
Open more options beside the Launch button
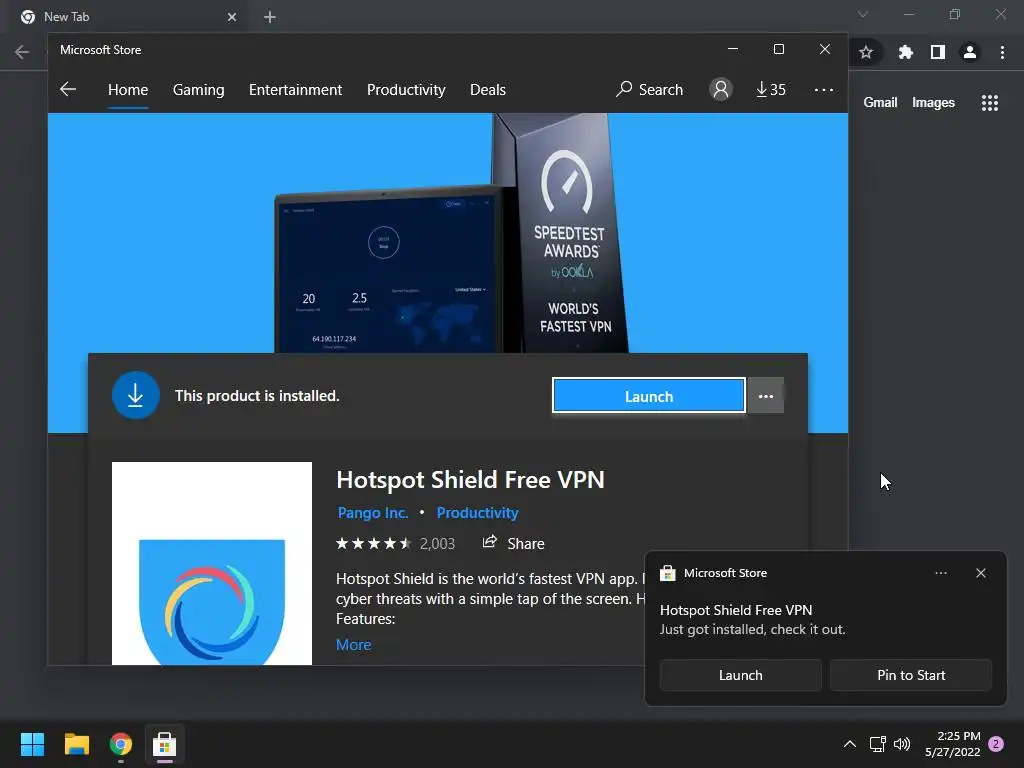coord(765,396)
